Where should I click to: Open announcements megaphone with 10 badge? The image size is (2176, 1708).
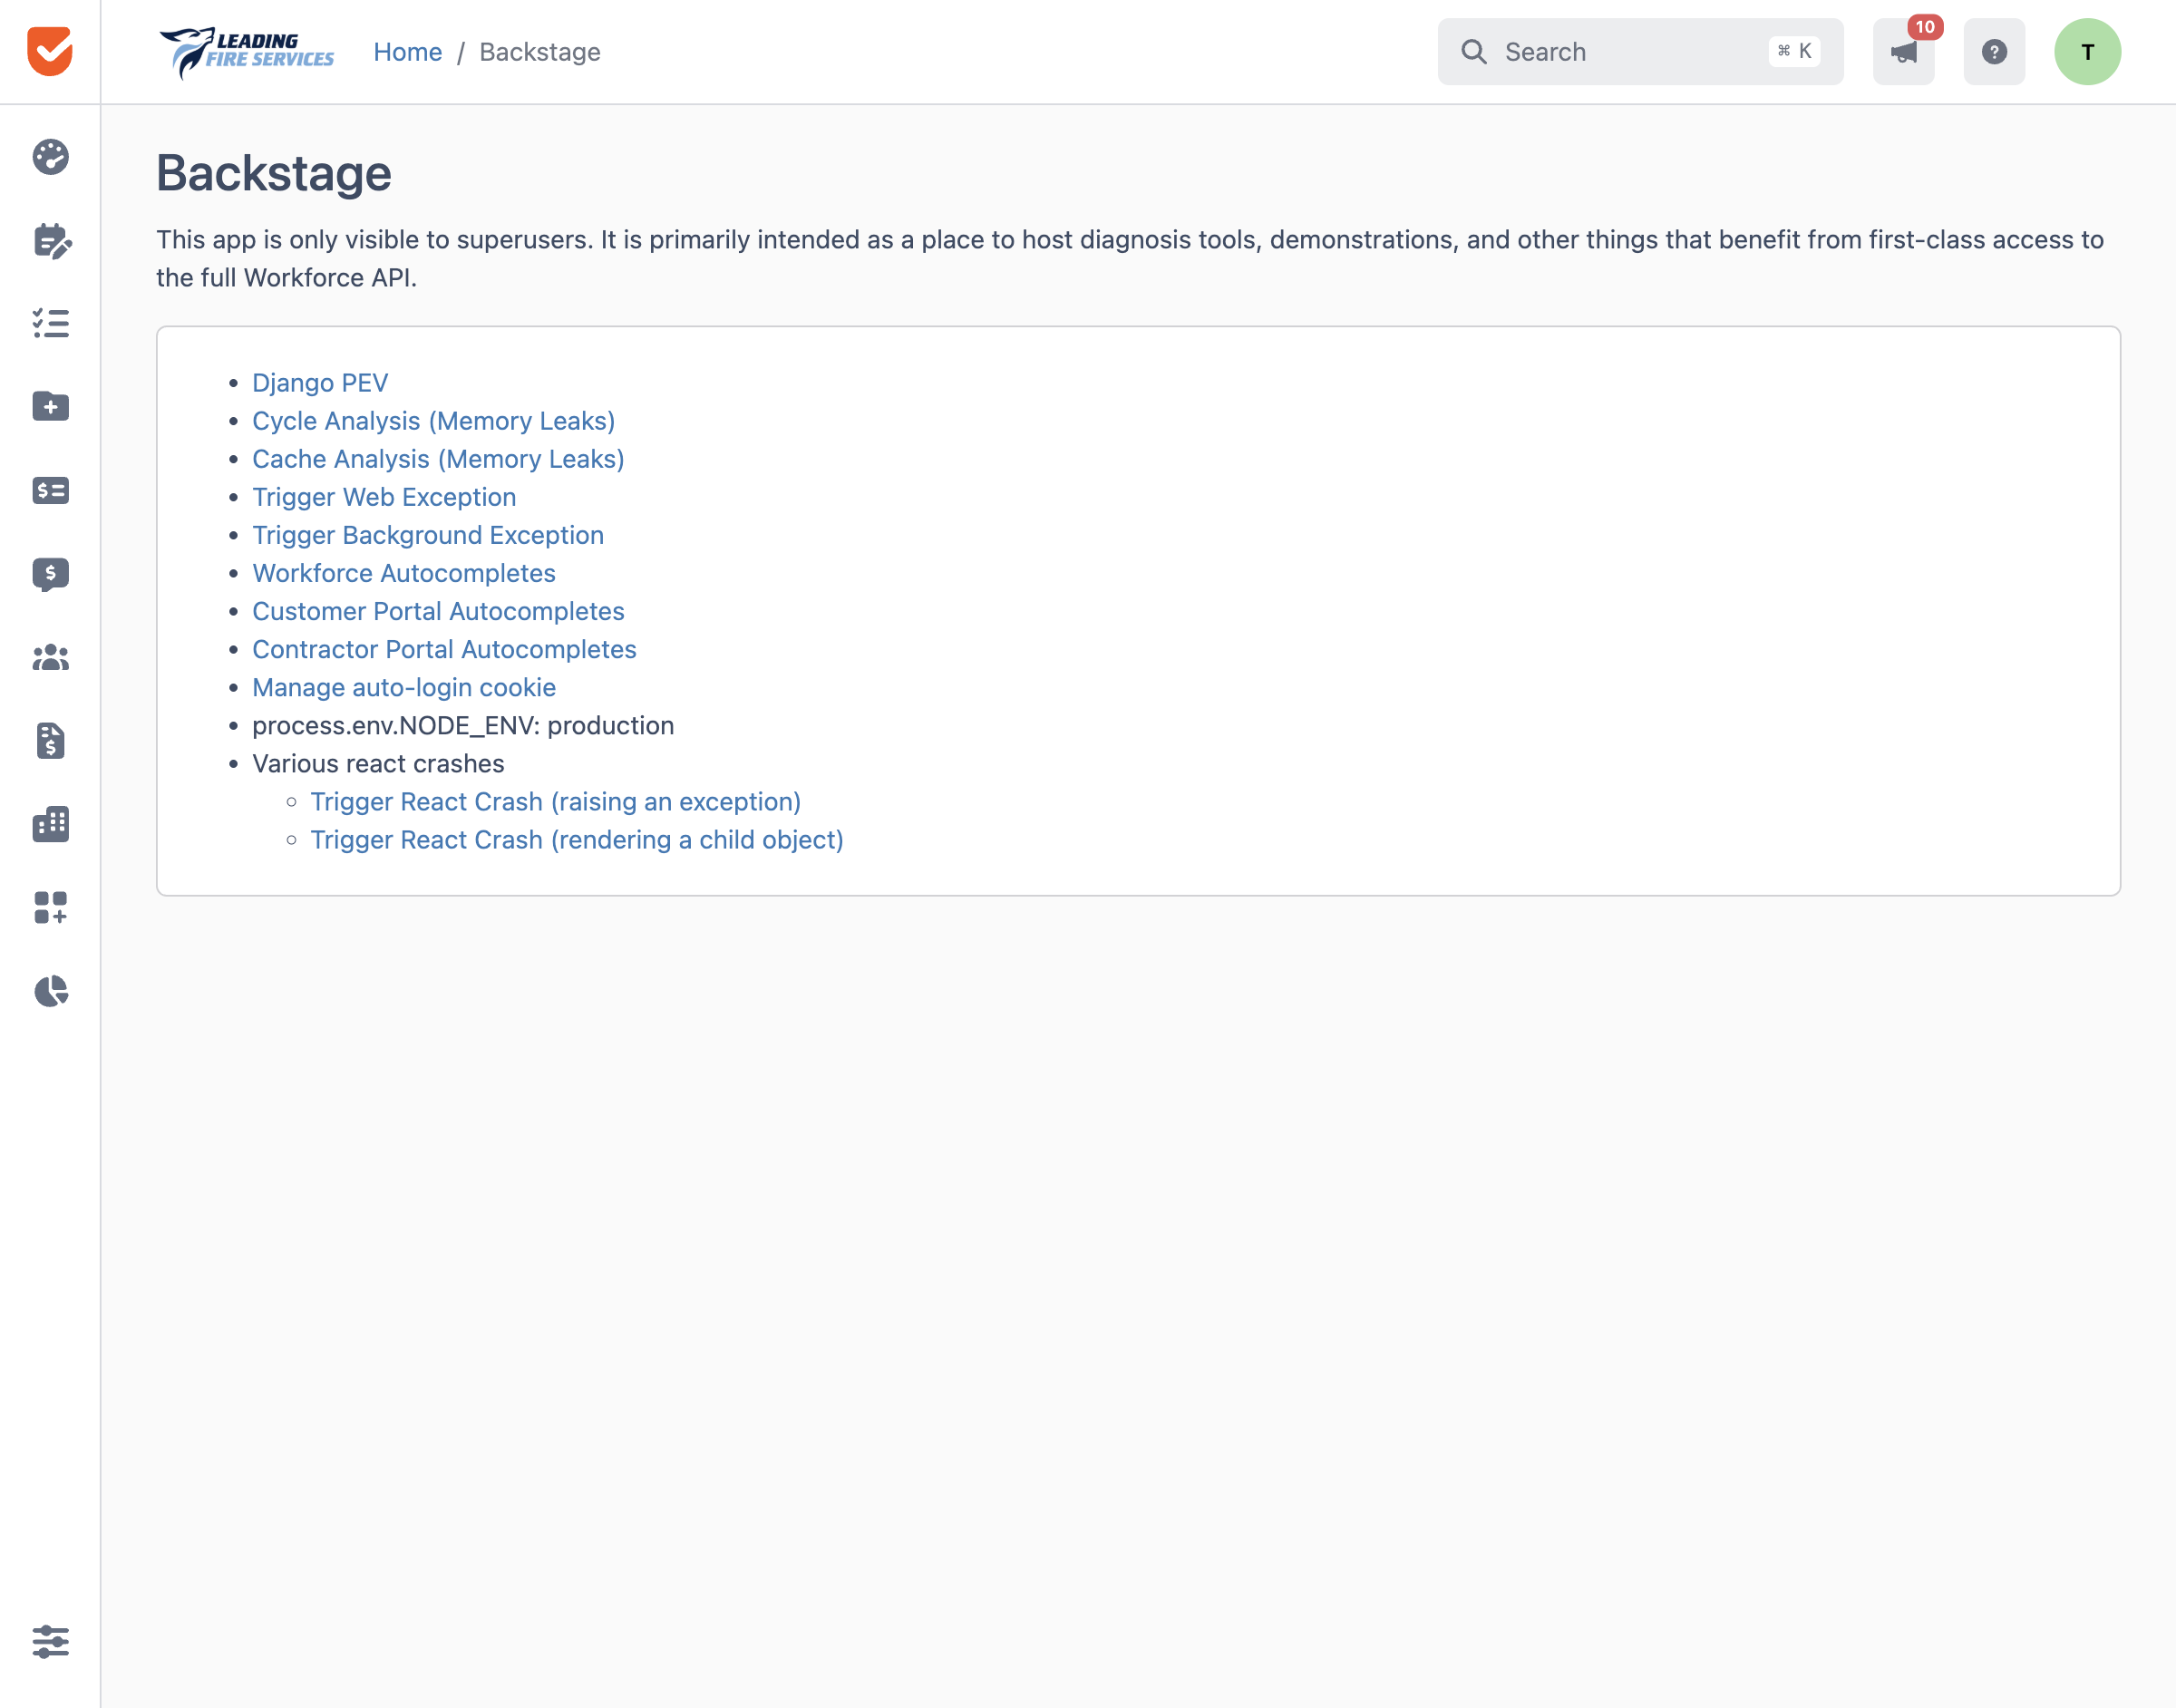[x=1904, y=52]
